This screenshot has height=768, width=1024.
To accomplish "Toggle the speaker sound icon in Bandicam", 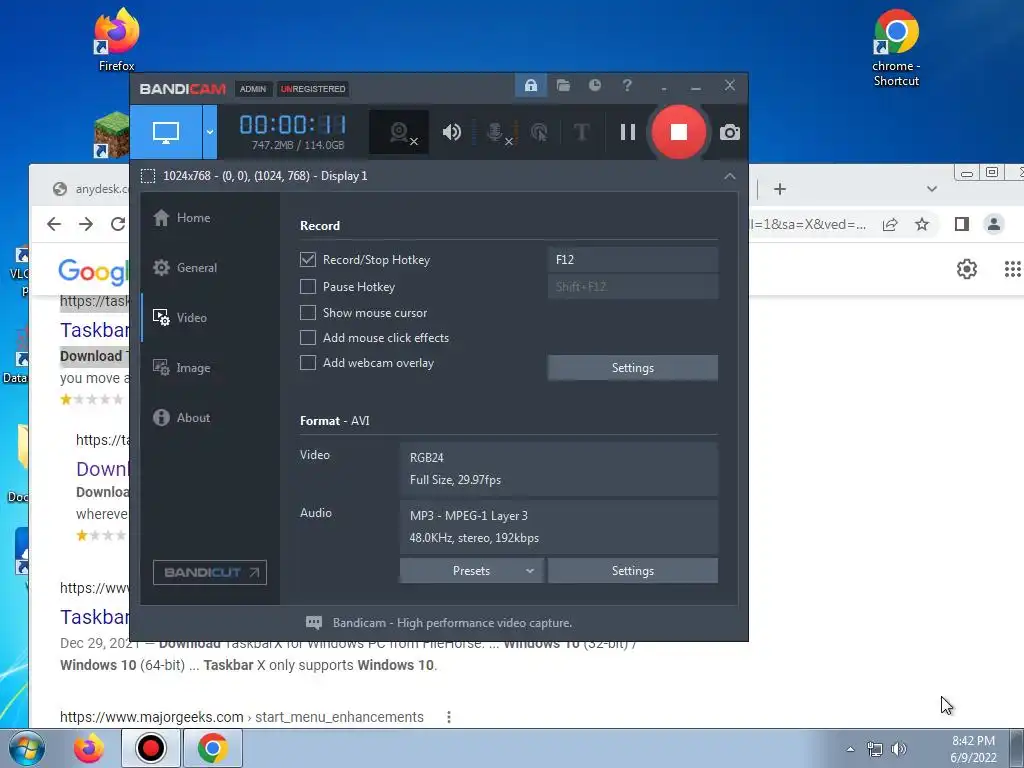I will (451, 133).
